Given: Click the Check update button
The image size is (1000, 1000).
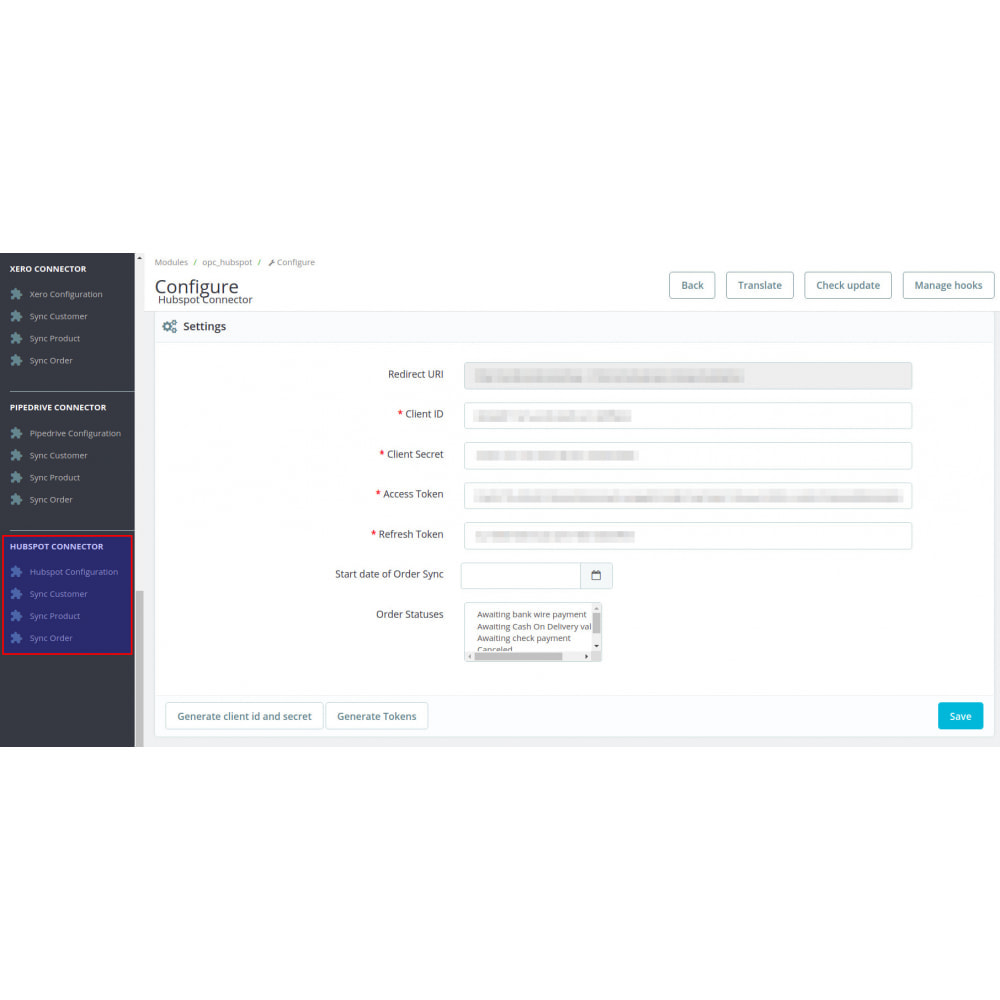Looking at the screenshot, I should 848,285.
